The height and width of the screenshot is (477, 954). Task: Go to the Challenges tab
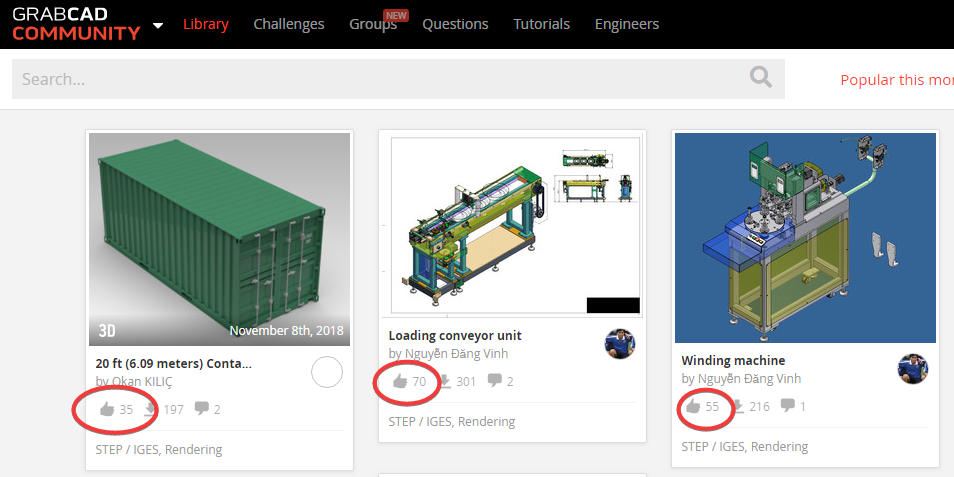[x=288, y=24]
